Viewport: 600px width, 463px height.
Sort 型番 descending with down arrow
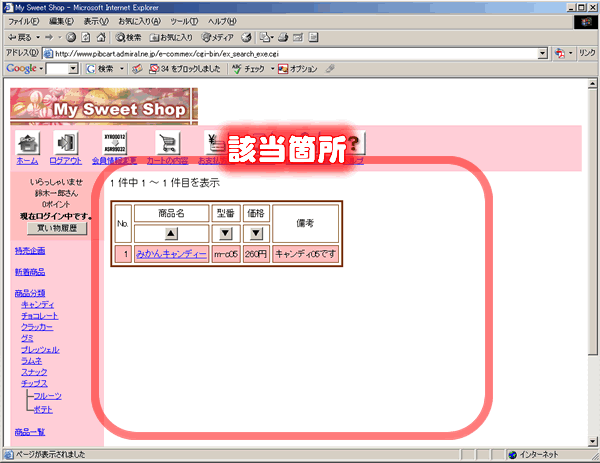226,233
